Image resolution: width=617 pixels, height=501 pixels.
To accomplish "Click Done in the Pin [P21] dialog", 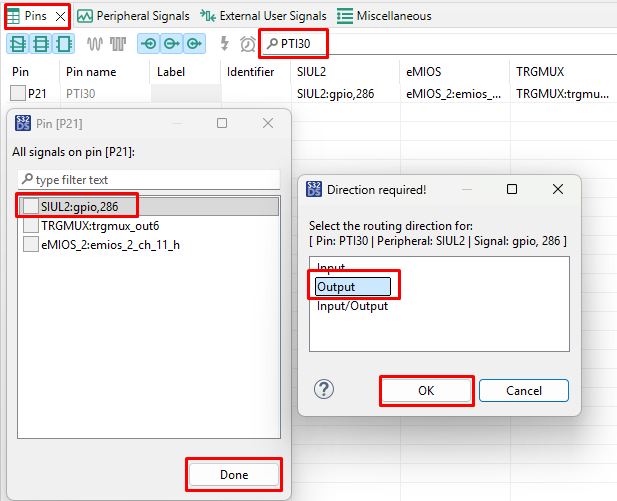I will 234,474.
